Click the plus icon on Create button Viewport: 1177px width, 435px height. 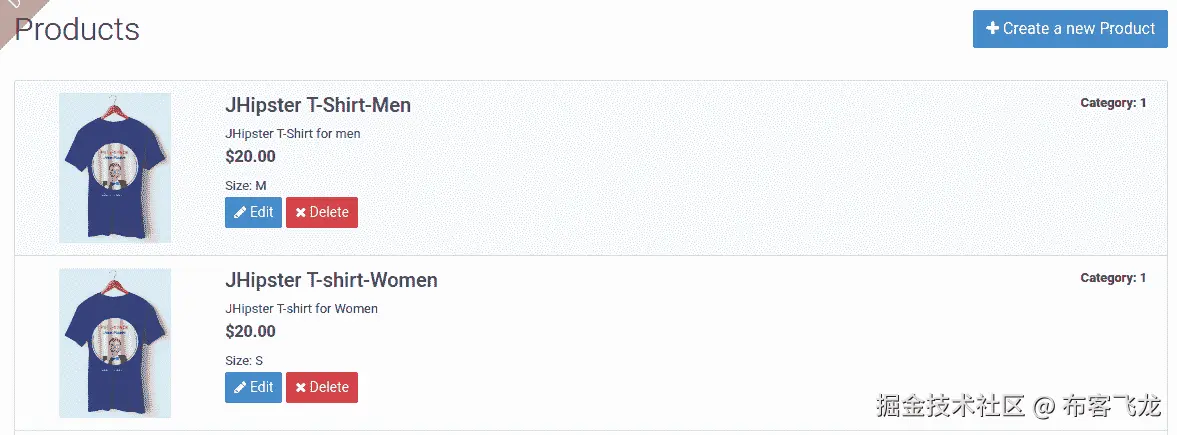[x=992, y=28]
